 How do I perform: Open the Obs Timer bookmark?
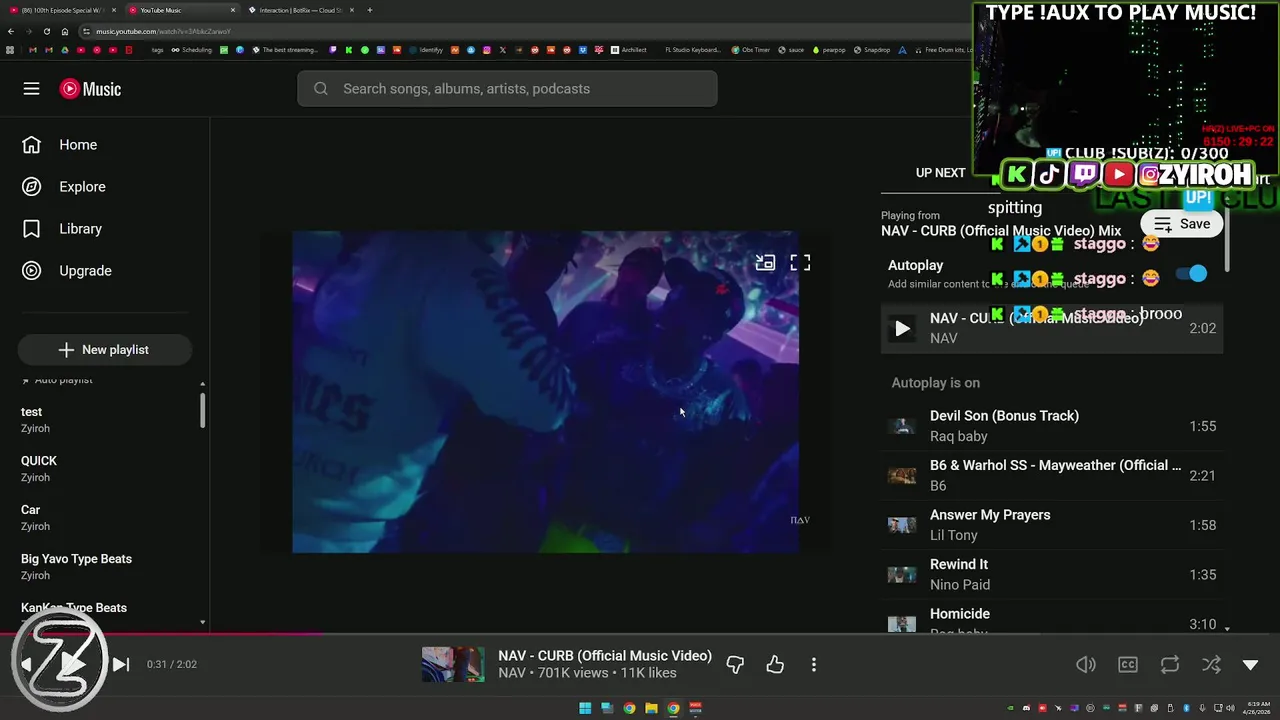[x=751, y=50]
